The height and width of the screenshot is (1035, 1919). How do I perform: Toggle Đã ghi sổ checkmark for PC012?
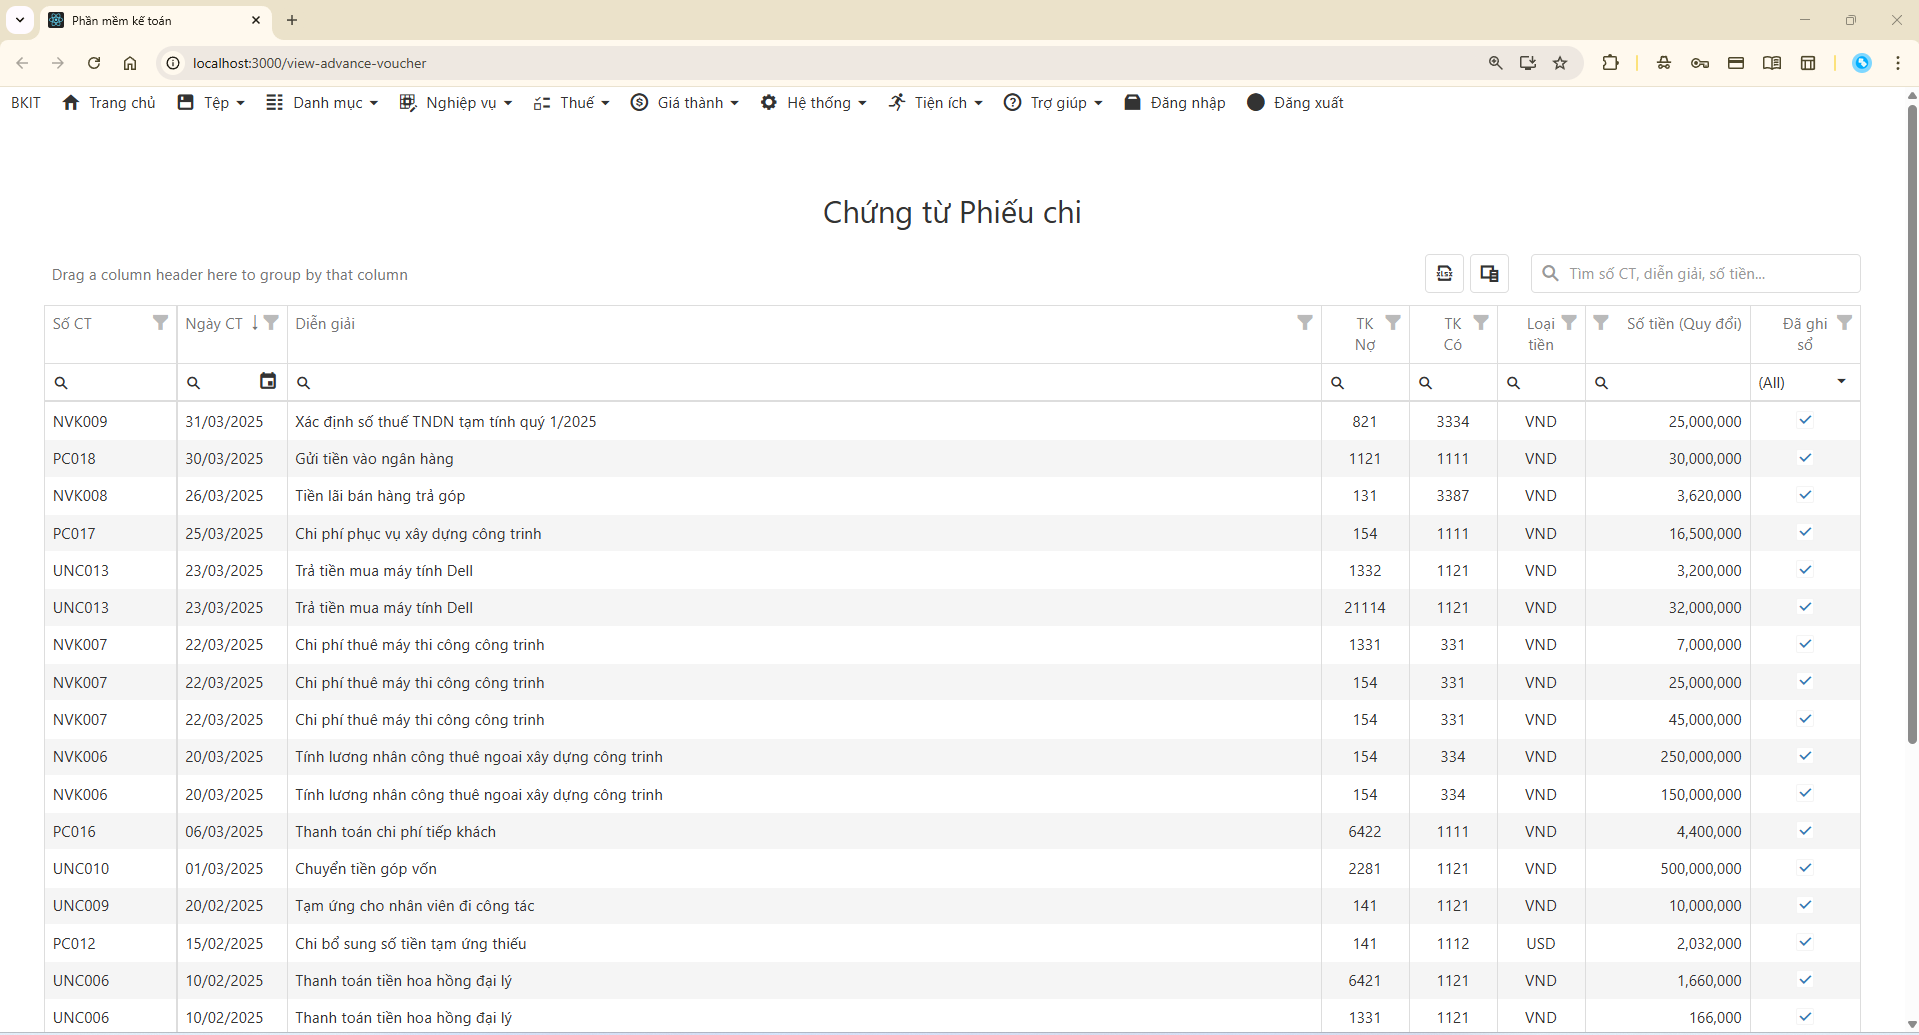[1805, 943]
